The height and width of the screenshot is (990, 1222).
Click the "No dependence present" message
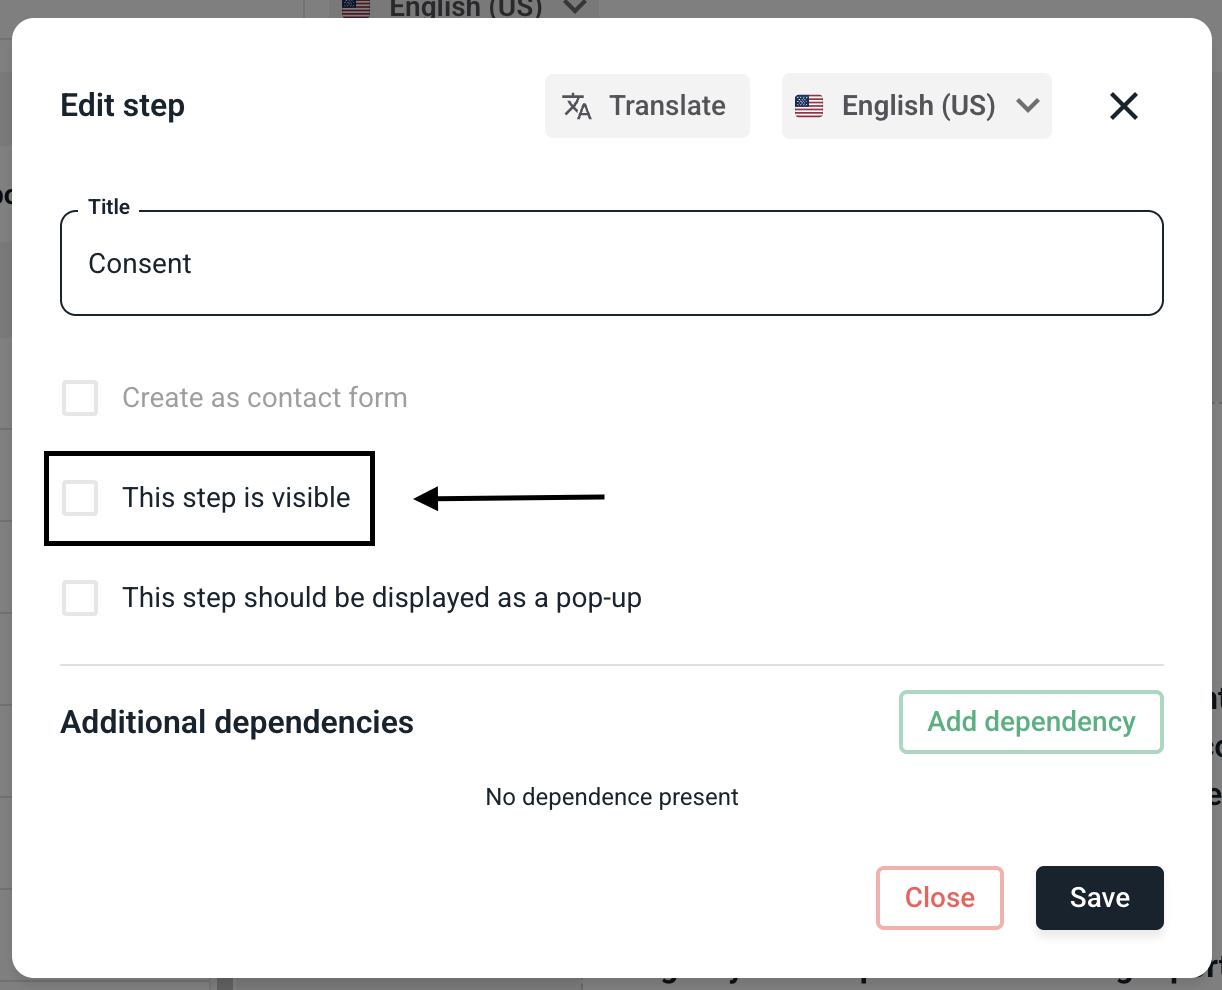pos(612,797)
